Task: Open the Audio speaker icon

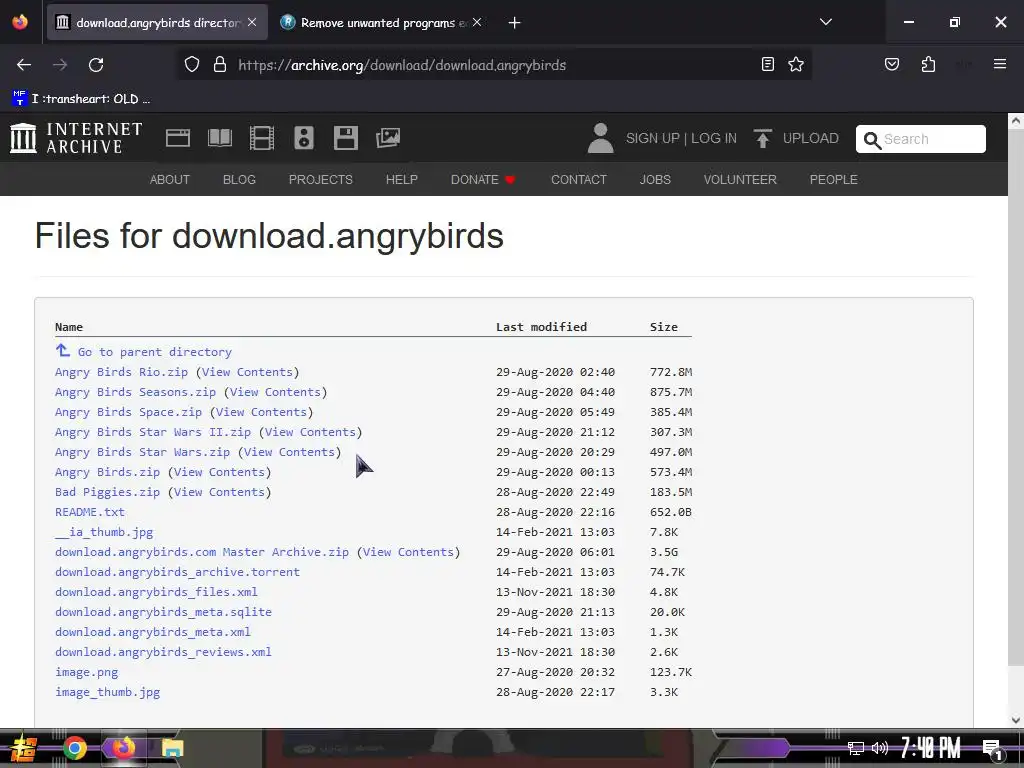Action: click(x=304, y=138)
